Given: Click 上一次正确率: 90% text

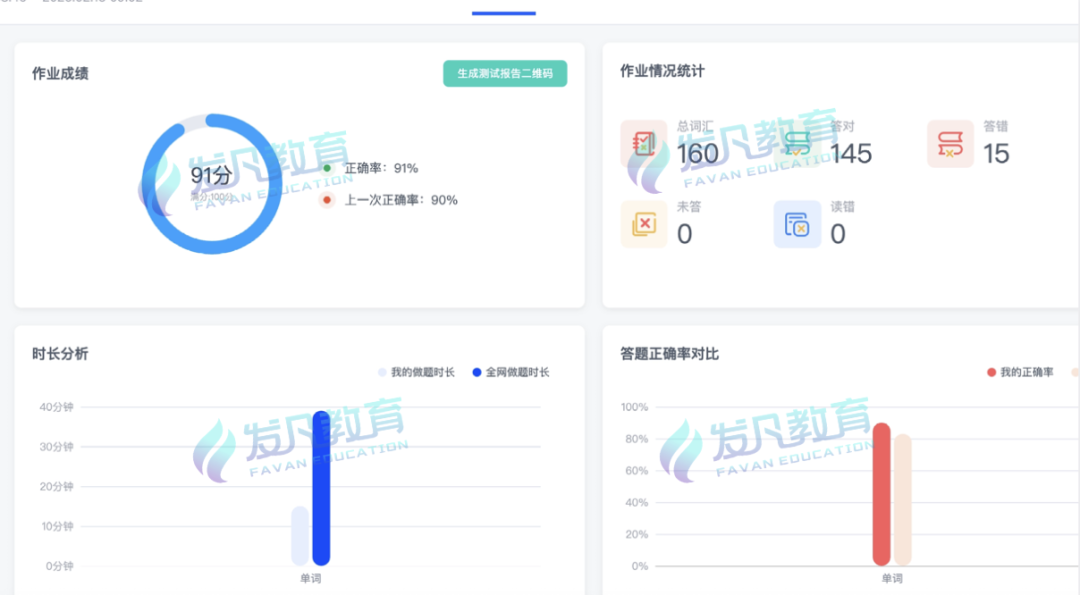Looking at the screenshot, I should pos(401,200).
